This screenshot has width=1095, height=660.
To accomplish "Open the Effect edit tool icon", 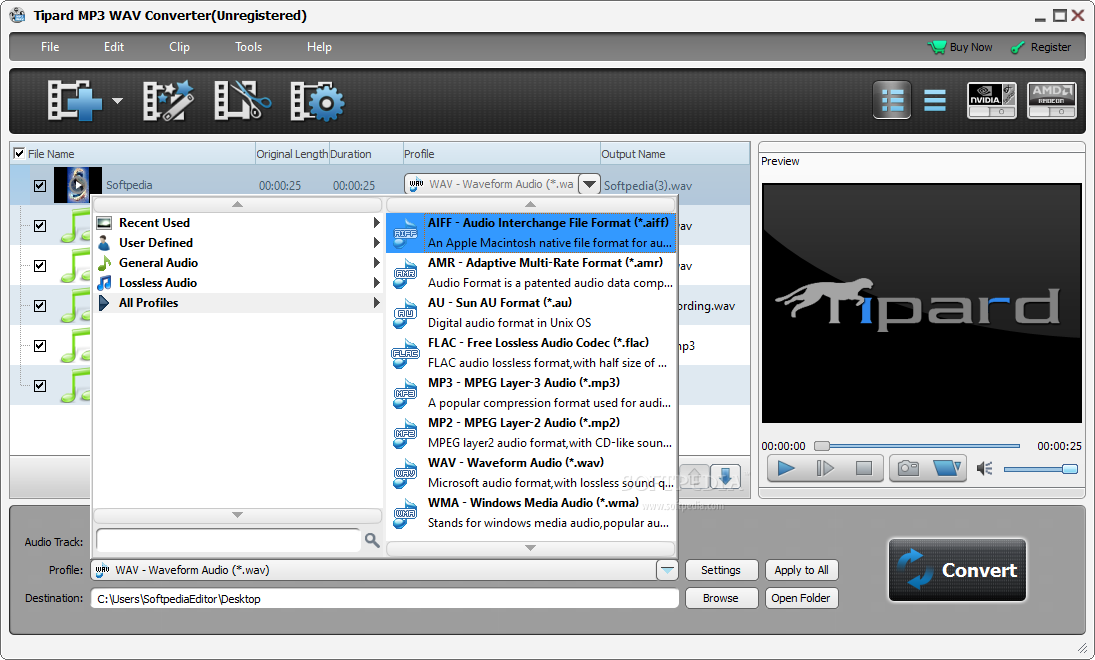I will [168, 101].
